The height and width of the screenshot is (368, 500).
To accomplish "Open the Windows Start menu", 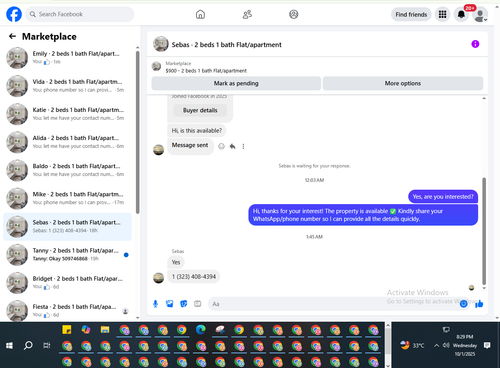I will 9,345.
